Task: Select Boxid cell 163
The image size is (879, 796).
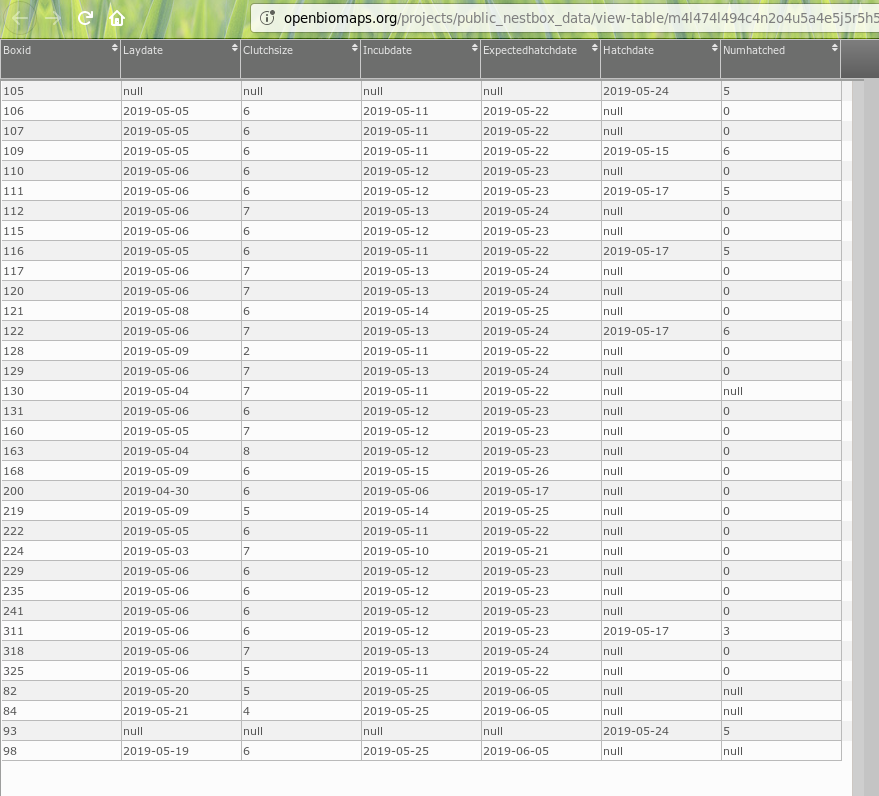Action: click(61, 451)
